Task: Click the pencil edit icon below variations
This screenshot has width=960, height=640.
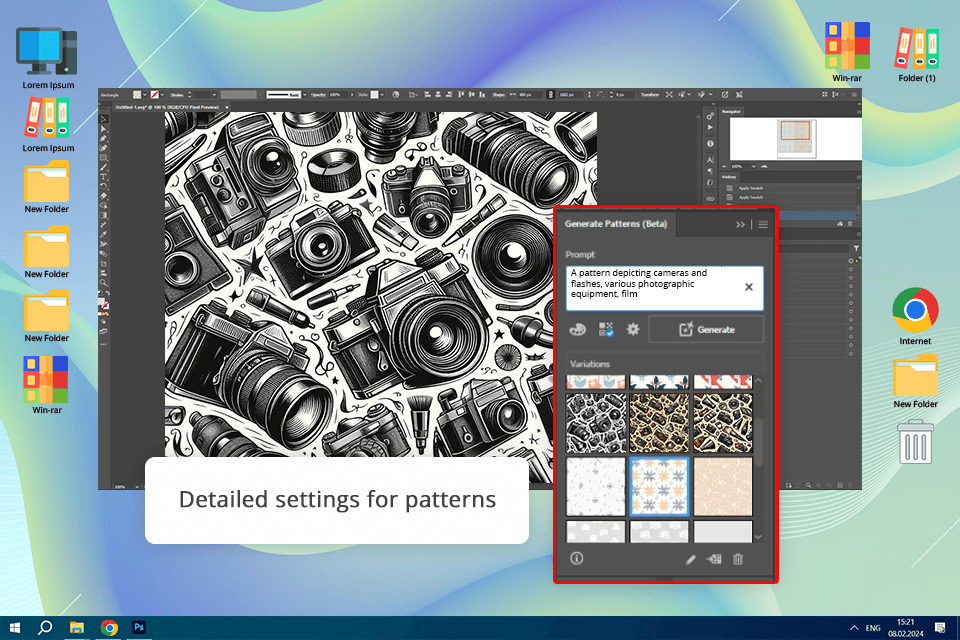Action: [691, 559]
